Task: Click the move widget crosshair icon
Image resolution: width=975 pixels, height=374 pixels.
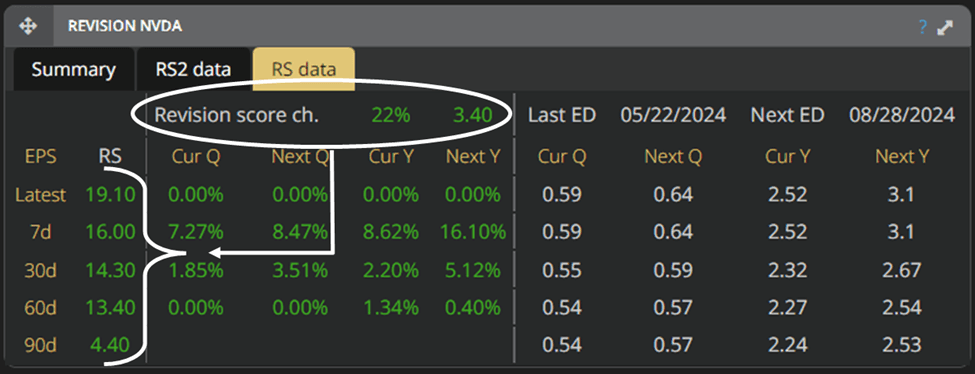Action: [x=28, y=26]
